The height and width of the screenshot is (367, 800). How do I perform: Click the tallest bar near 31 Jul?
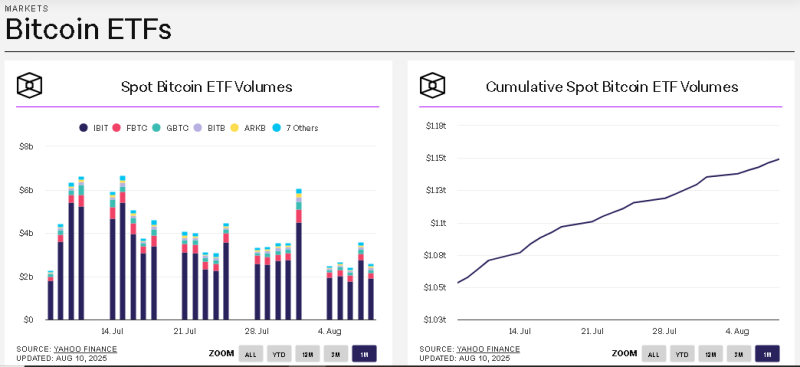point(299,254)
